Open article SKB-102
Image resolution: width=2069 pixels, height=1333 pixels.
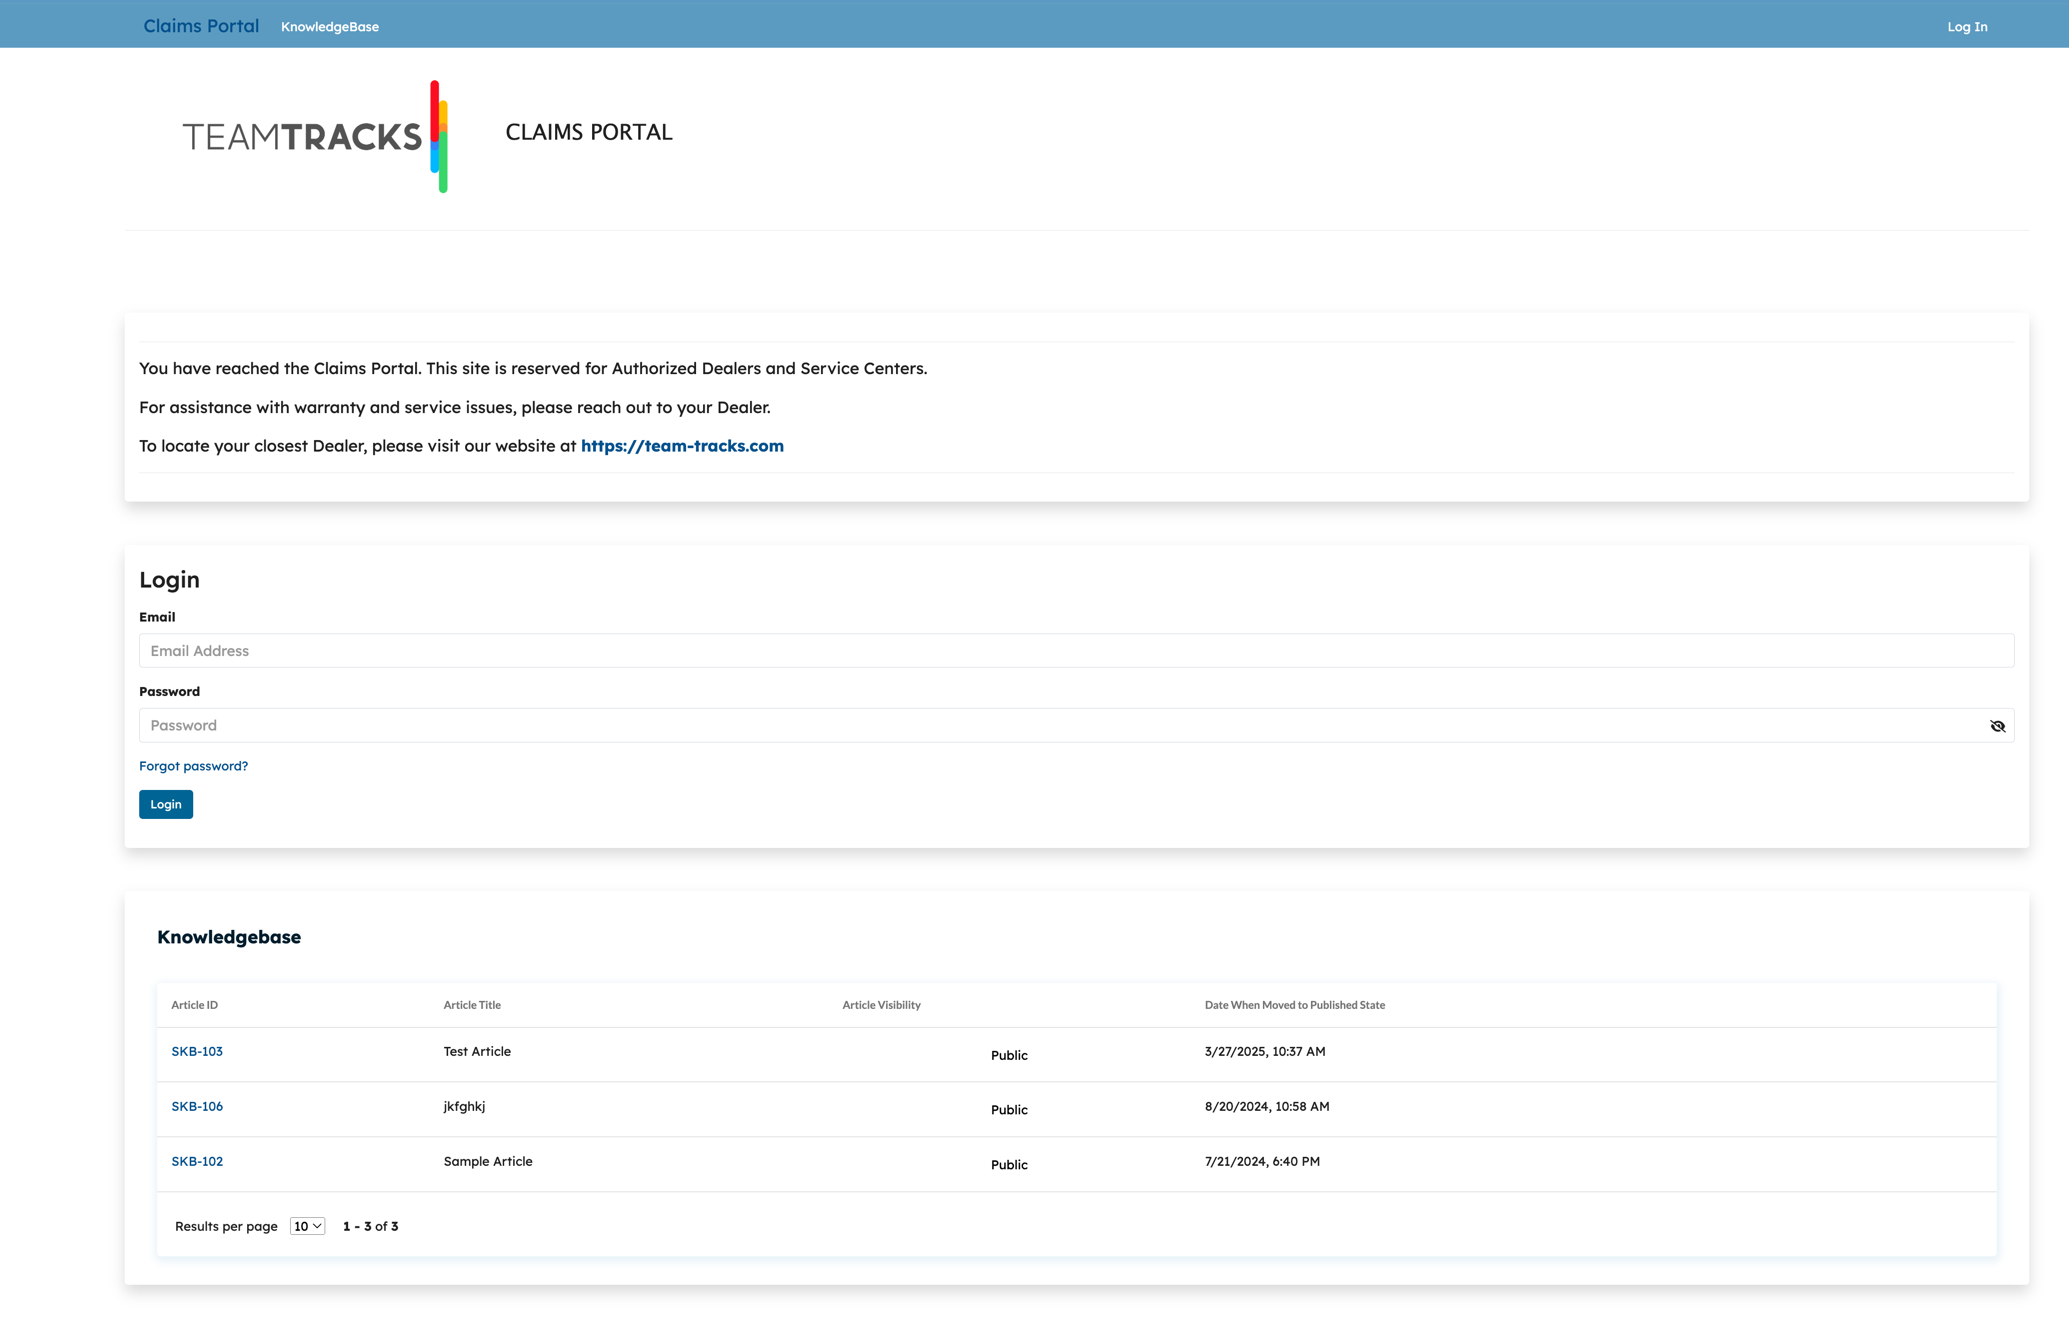(x=197, y=1161)
